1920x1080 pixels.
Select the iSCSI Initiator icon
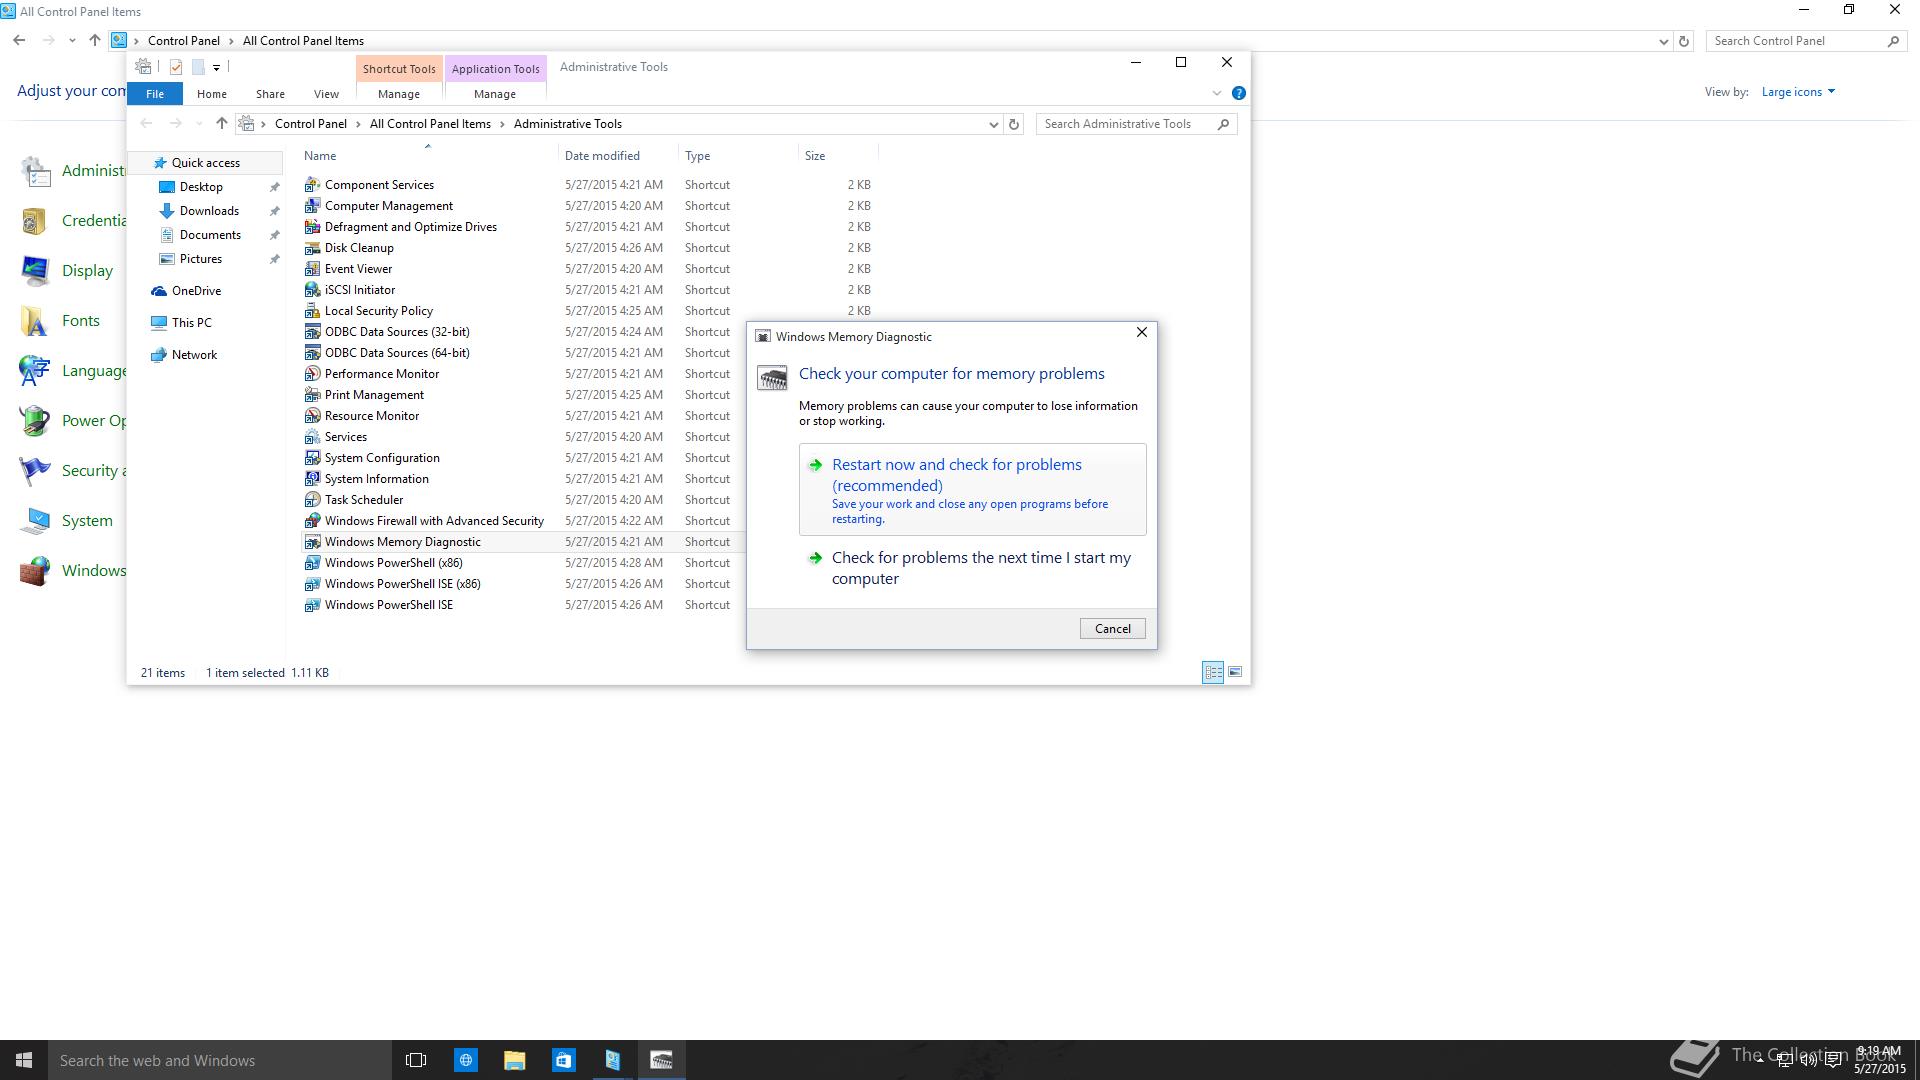312,290
